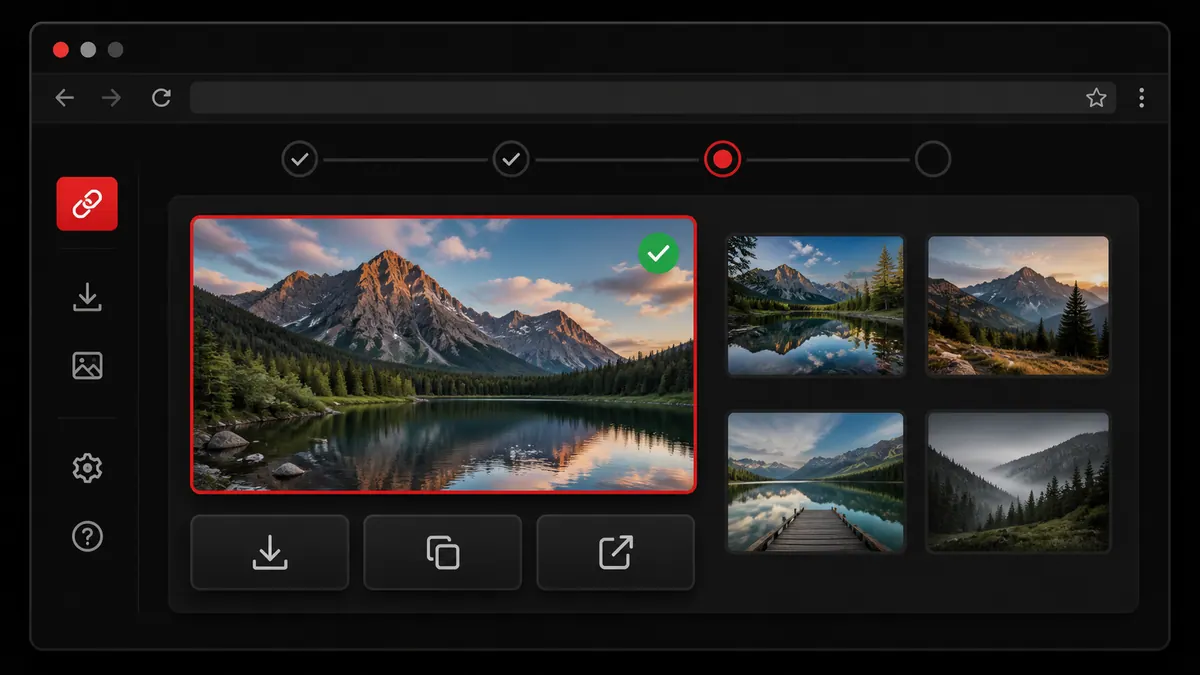This screenshot has height=675, width=1200.
Task: Select the lake reflection thumbnail with pine trees
Action: tap(816, 305)
